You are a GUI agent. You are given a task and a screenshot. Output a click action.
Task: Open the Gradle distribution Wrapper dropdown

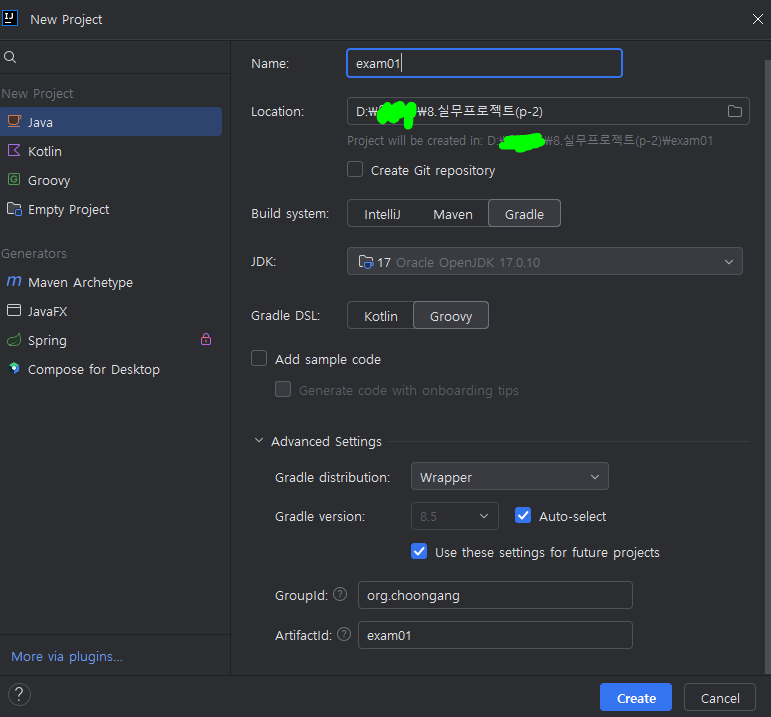point(509,477)
